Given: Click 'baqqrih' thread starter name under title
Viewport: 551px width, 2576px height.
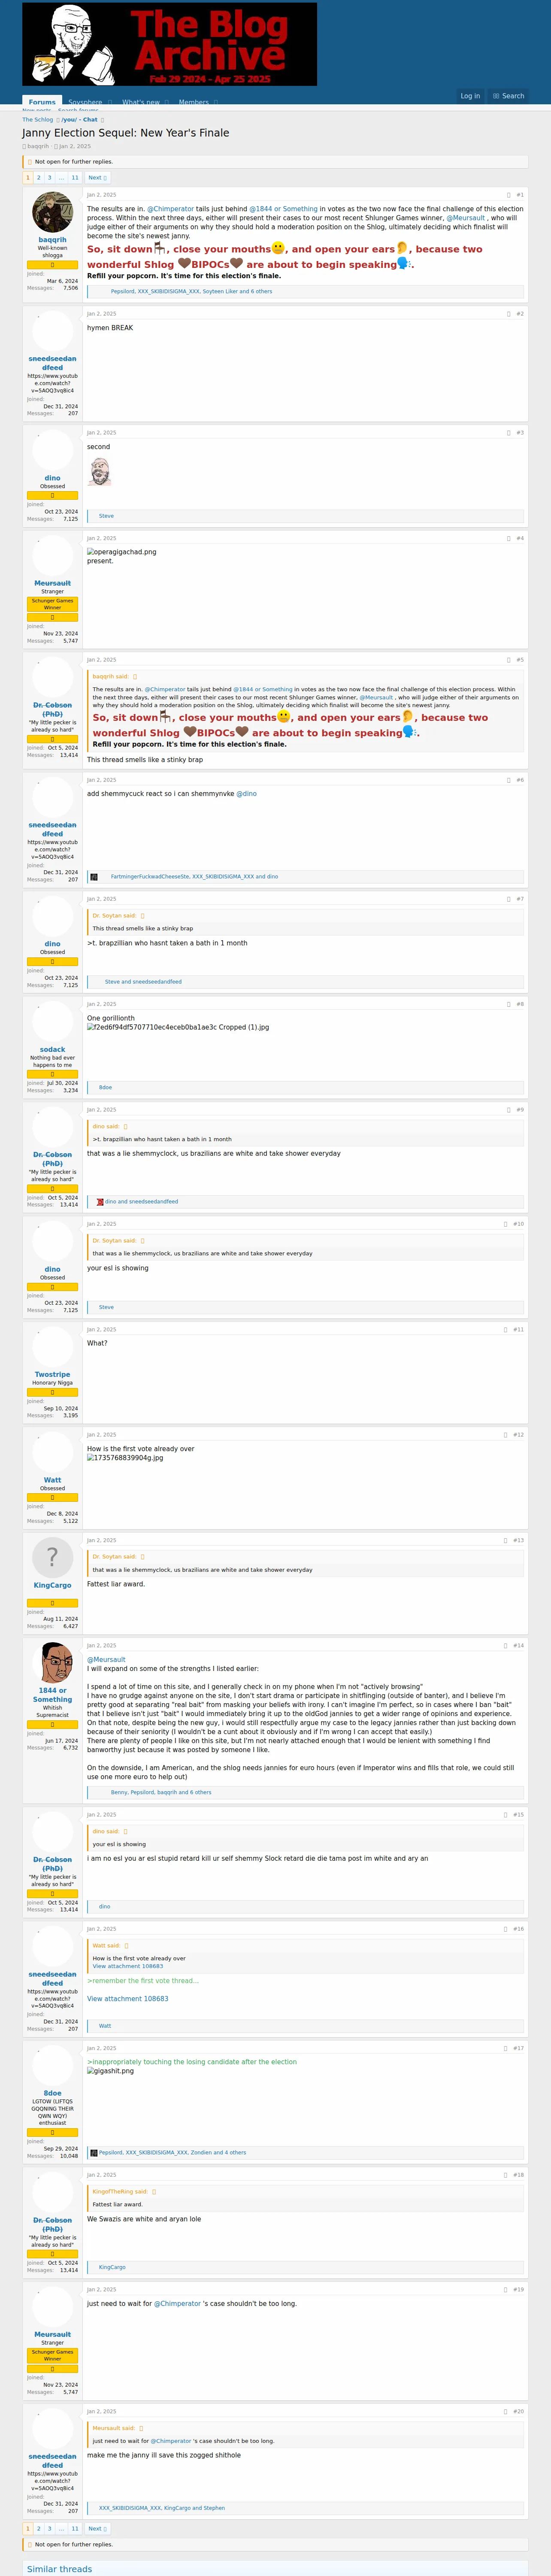Looking at the screenshot, I should tap(38, 146).
